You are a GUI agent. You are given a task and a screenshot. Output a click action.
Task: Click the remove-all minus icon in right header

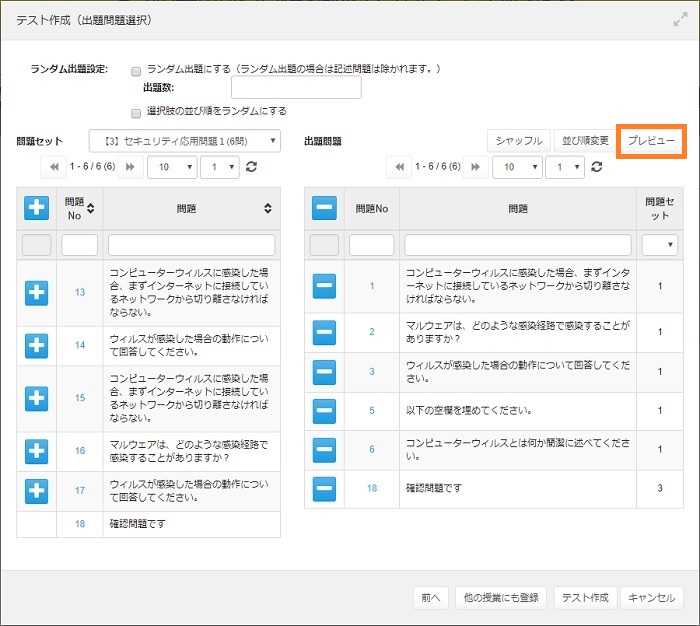click(x=324, y=208)
